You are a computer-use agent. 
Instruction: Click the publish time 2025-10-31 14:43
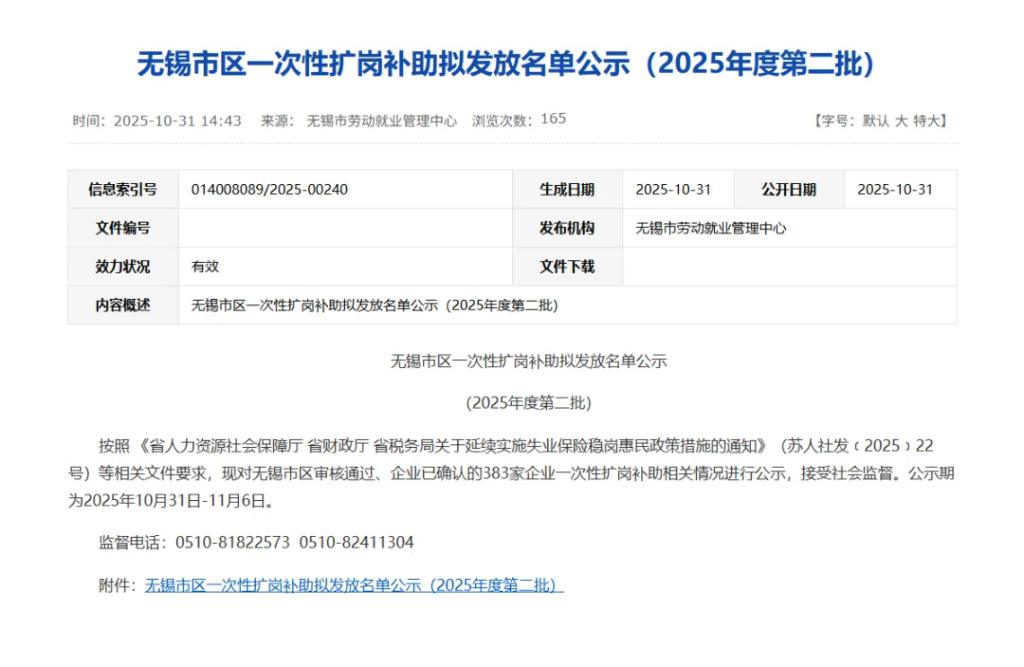click(177, 121)
